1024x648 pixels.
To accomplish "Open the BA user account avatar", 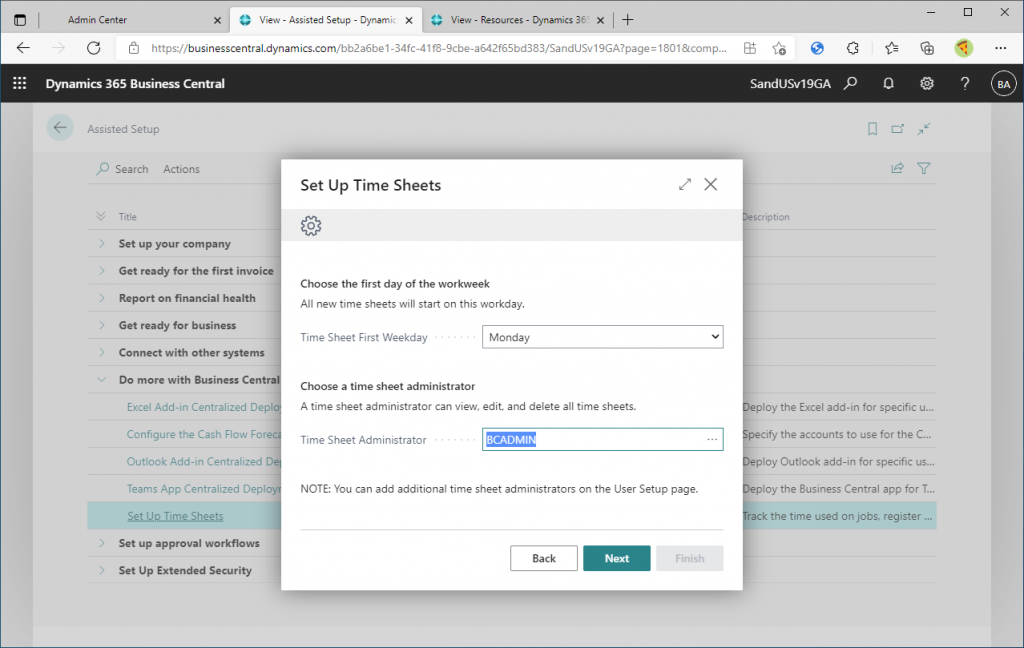I will click(1004, 84).
